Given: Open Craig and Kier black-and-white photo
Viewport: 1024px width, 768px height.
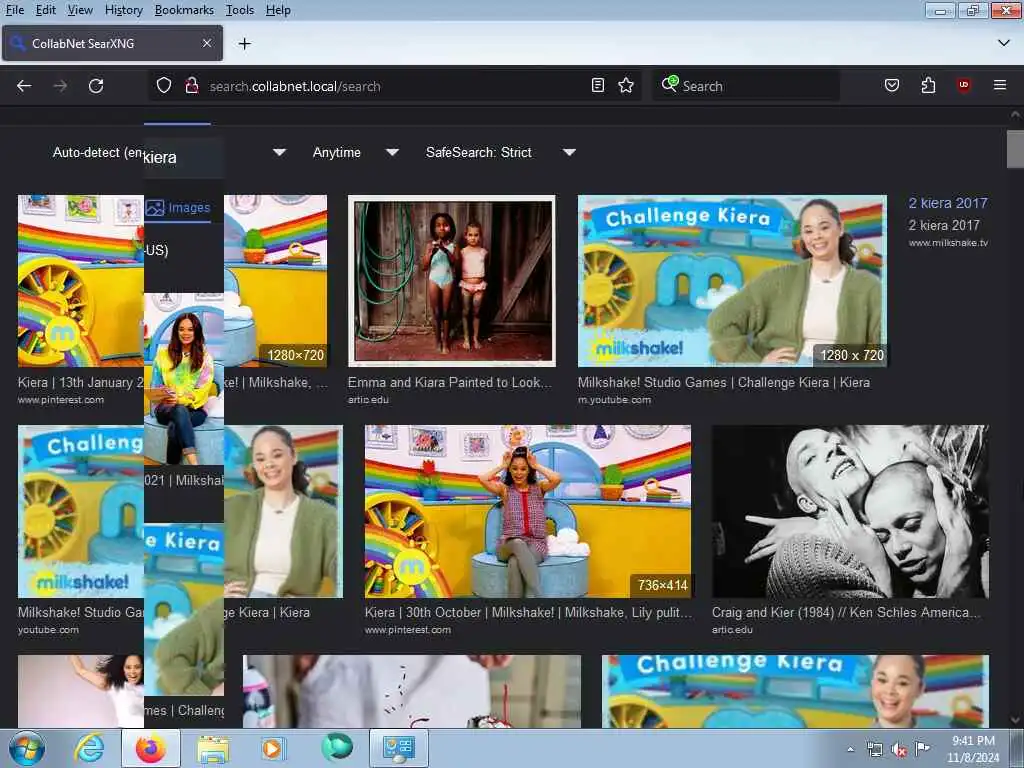Looking at the screenshot, I should coord(850,511).
